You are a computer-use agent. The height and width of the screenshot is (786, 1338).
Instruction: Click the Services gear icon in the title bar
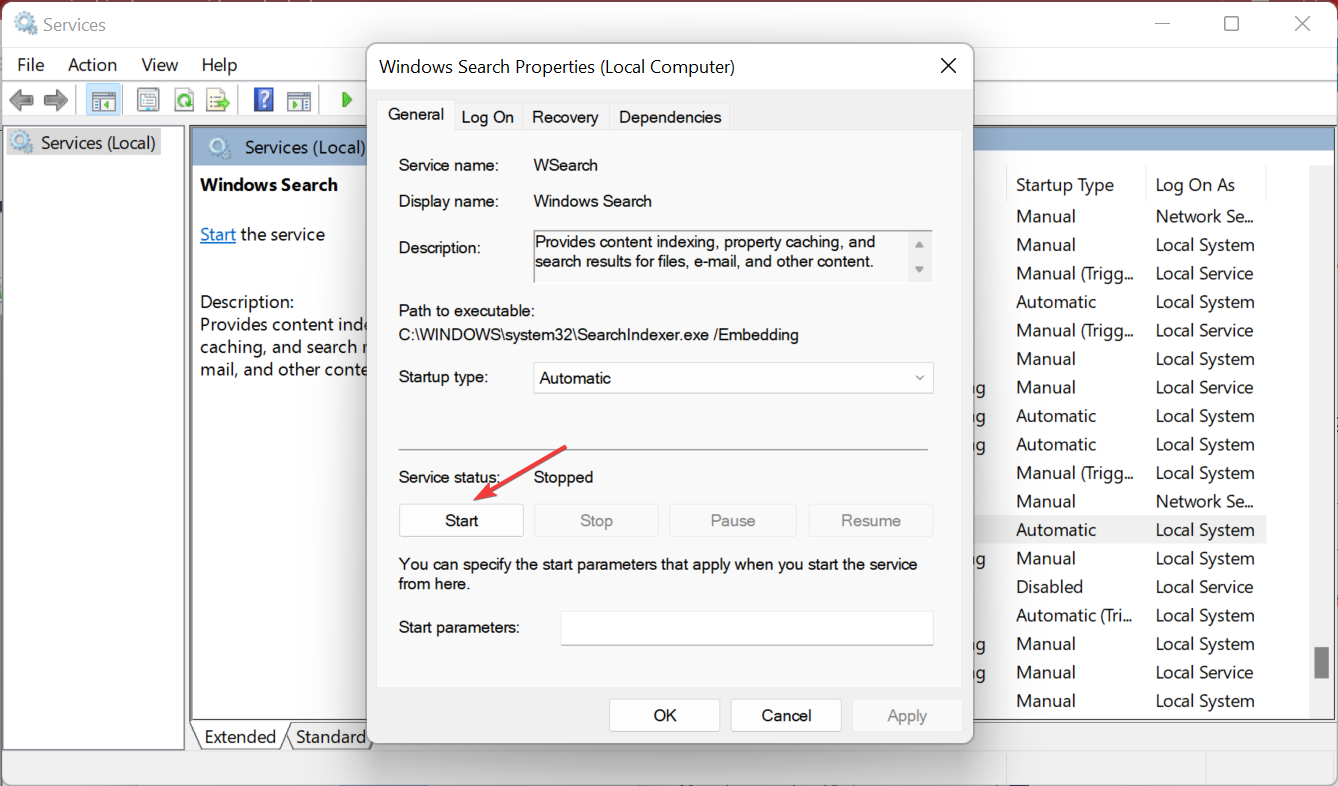(25, 24)
